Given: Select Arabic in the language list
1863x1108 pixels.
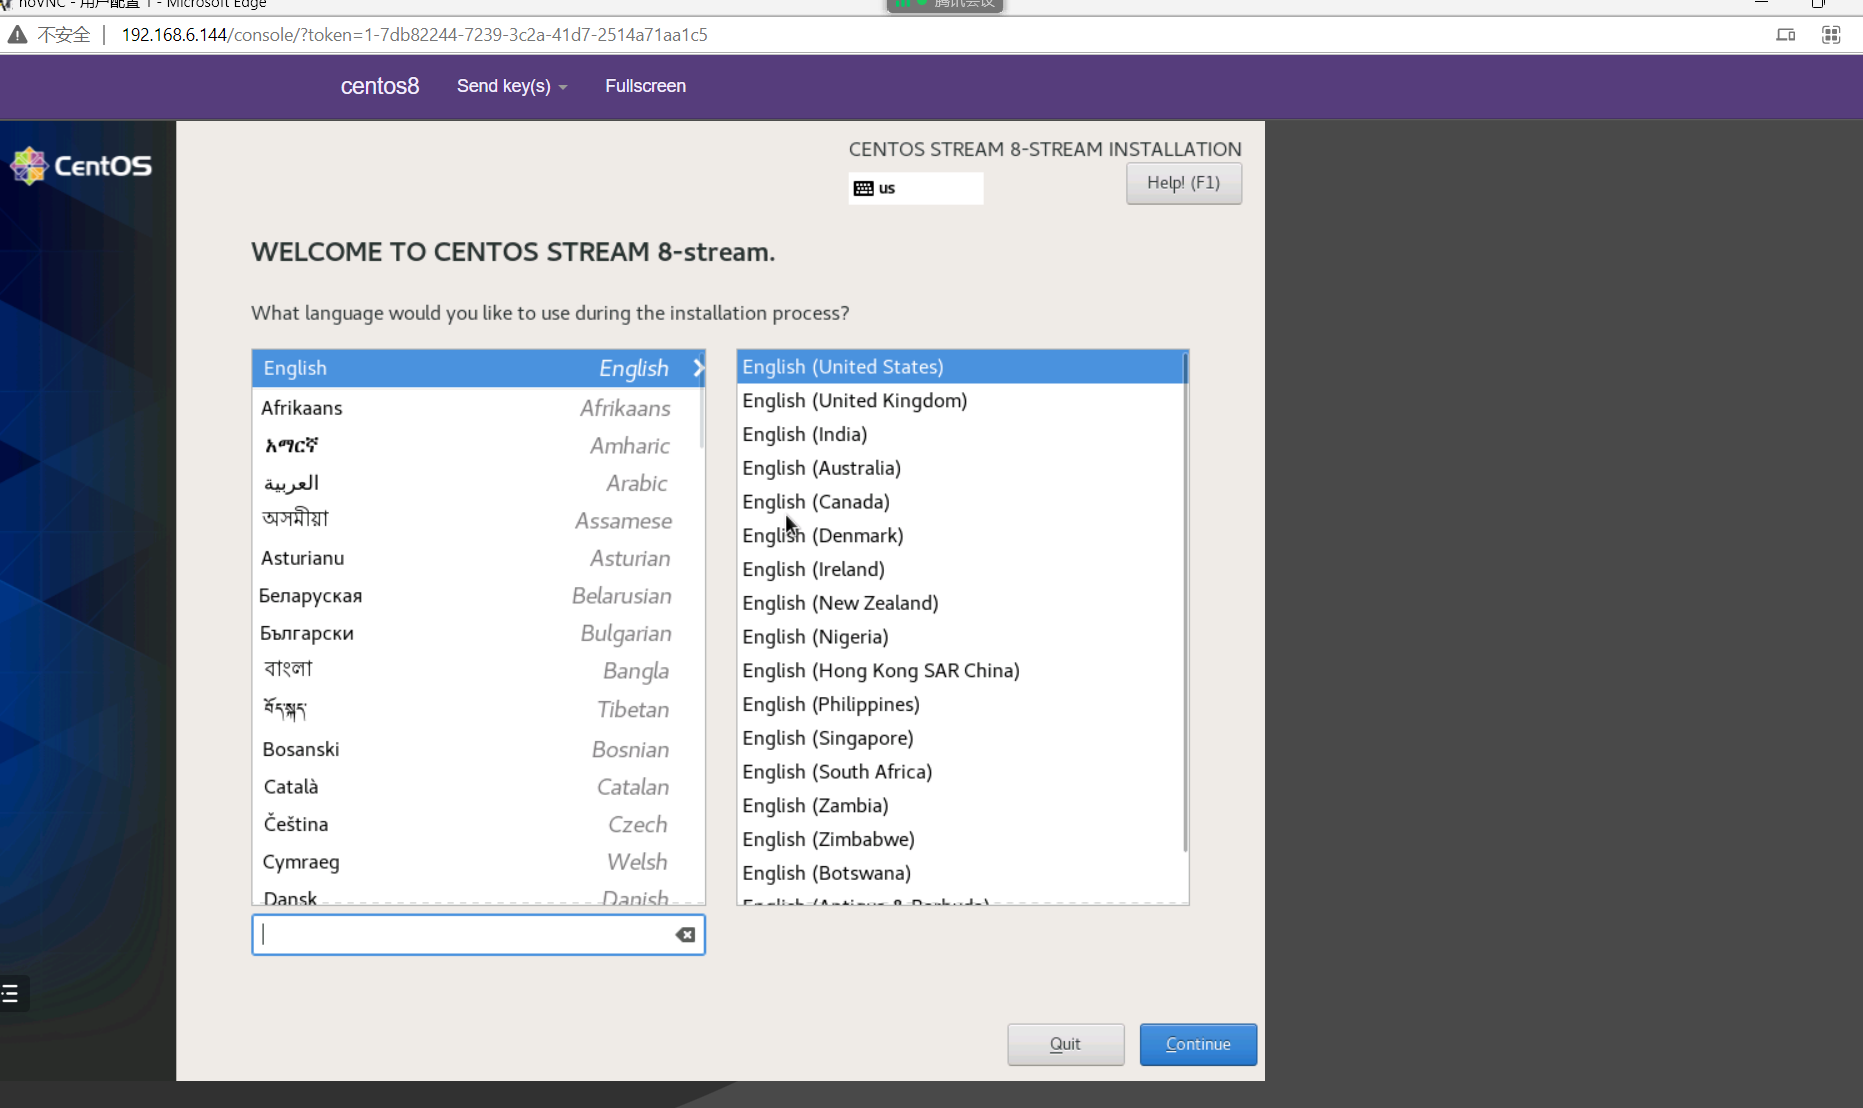Looking at the screenshot, I should pos(478,484).
